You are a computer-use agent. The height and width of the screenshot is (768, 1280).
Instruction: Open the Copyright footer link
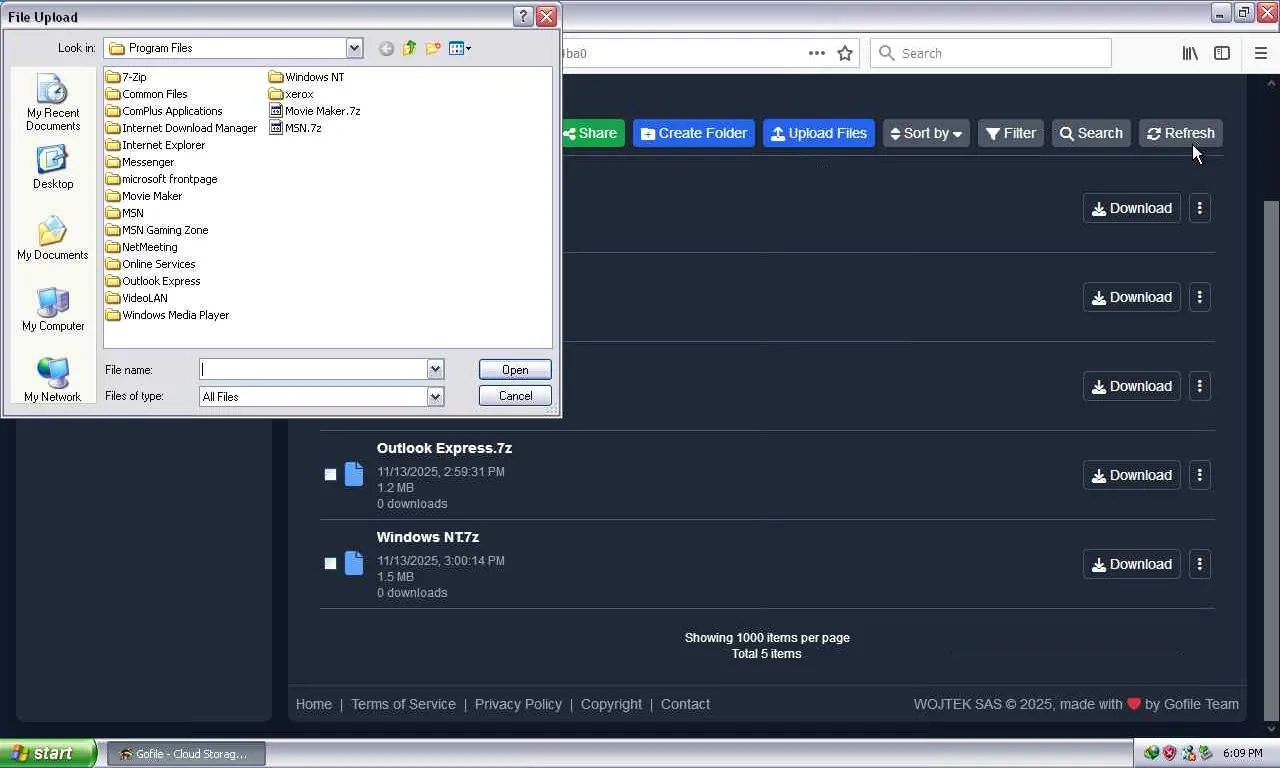point(611,704)
